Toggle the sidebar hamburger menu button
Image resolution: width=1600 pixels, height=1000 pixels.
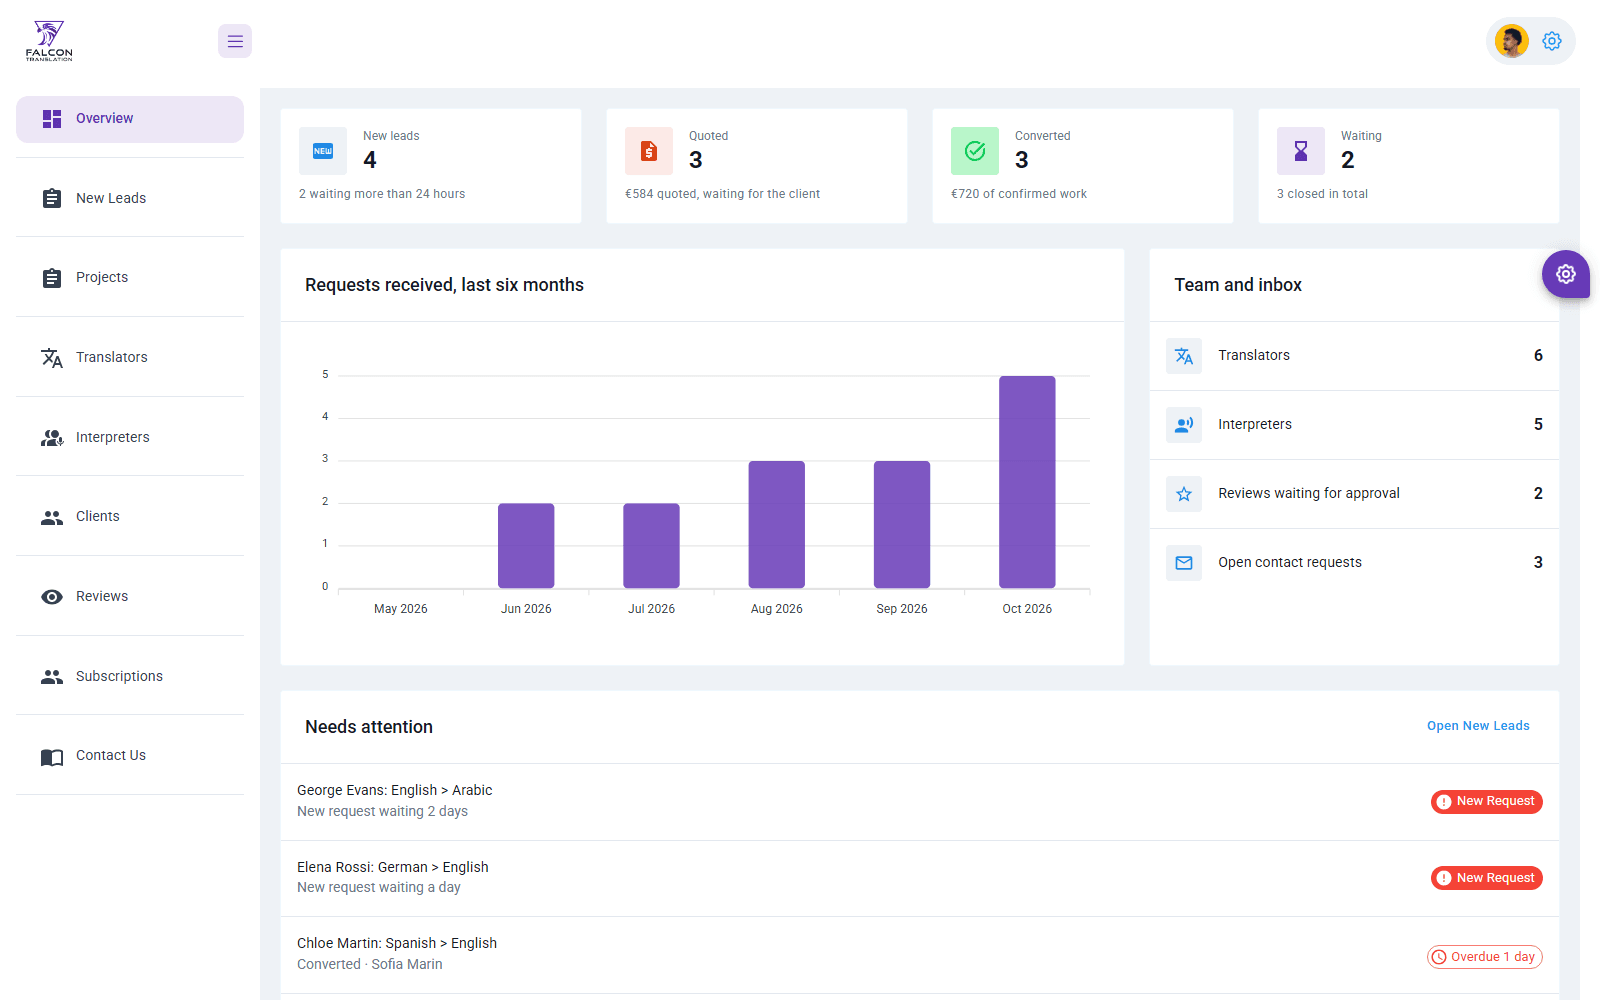point(235,41)
